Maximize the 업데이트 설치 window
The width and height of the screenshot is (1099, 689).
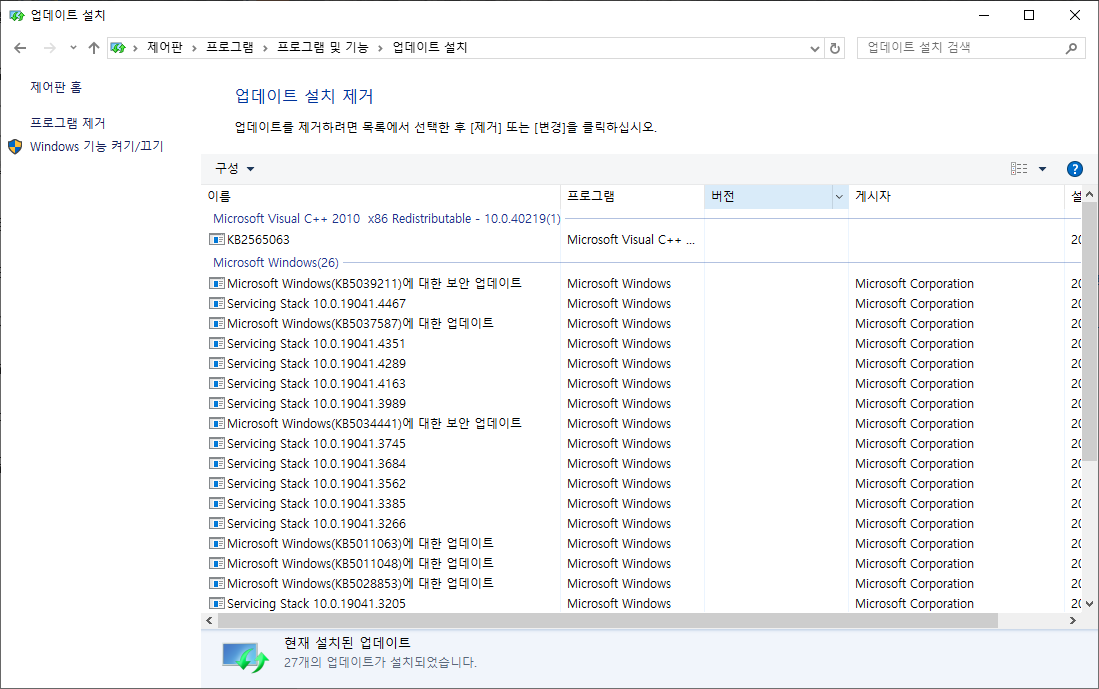(x=1029, y=15)
